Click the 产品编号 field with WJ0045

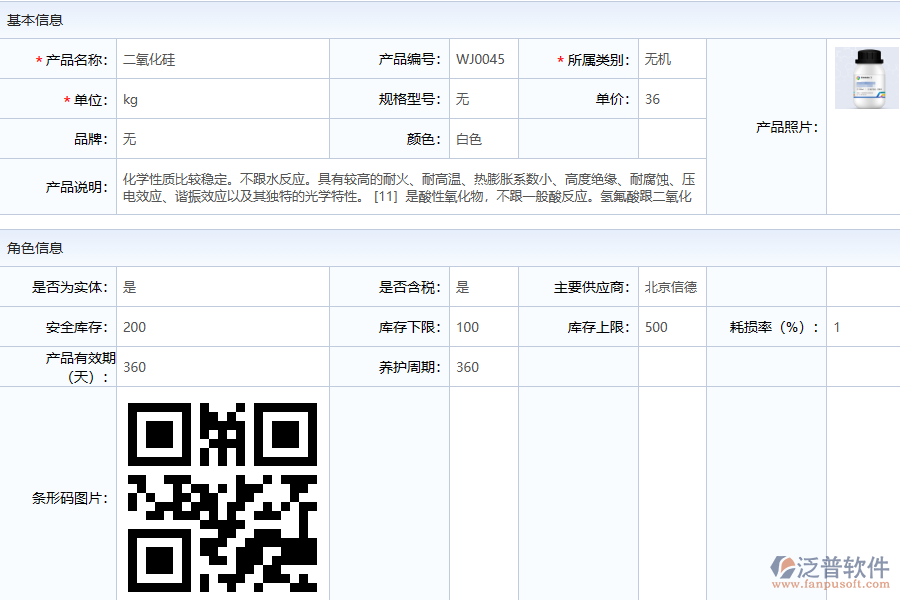click(483, 60)
